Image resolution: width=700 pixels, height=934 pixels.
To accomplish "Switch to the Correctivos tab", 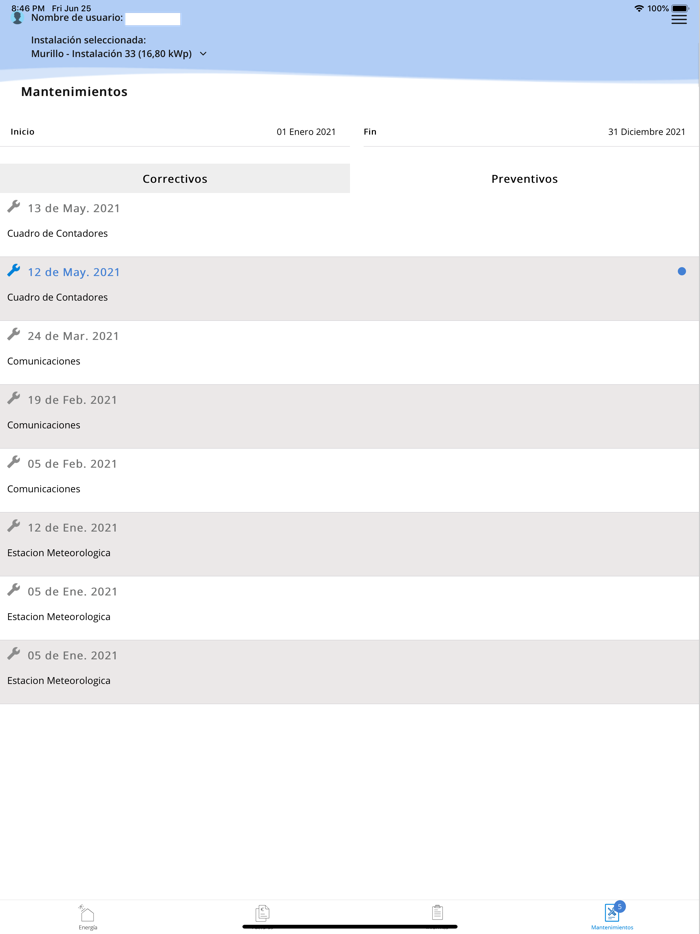I will coord(175,179).
